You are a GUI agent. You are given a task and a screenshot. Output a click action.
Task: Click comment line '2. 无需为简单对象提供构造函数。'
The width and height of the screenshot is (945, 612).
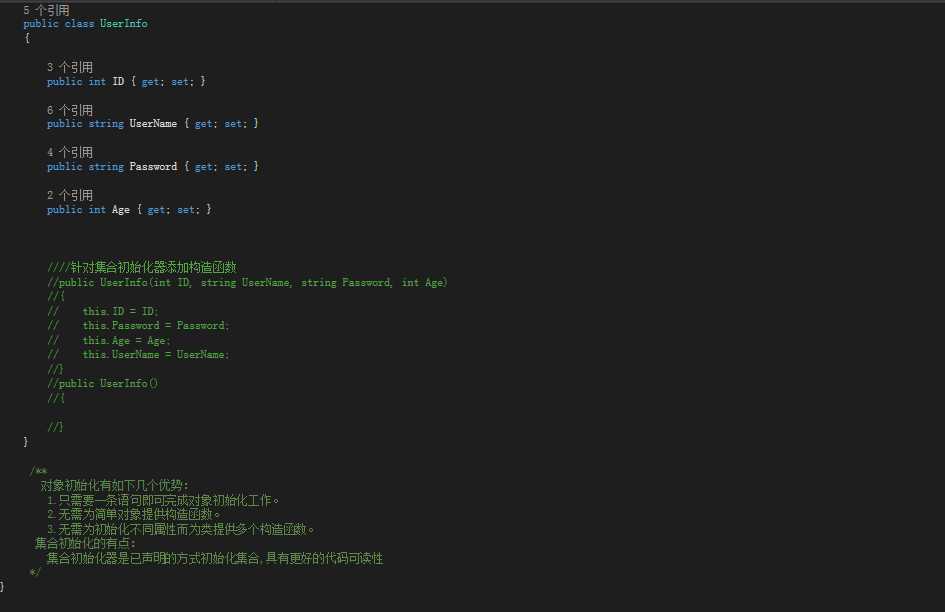[134, 514]
